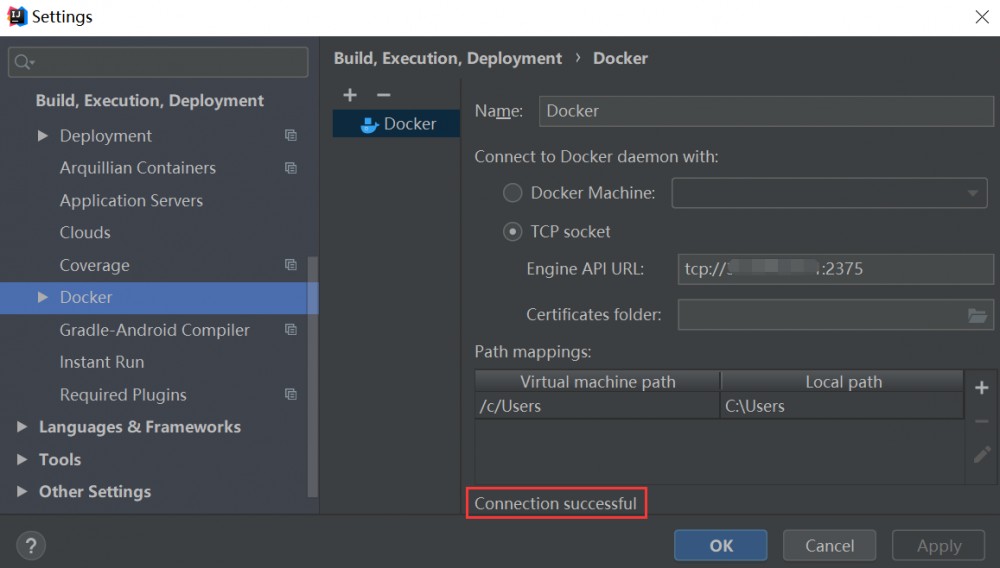Expand the Deployment tree node

coord(43,135)
